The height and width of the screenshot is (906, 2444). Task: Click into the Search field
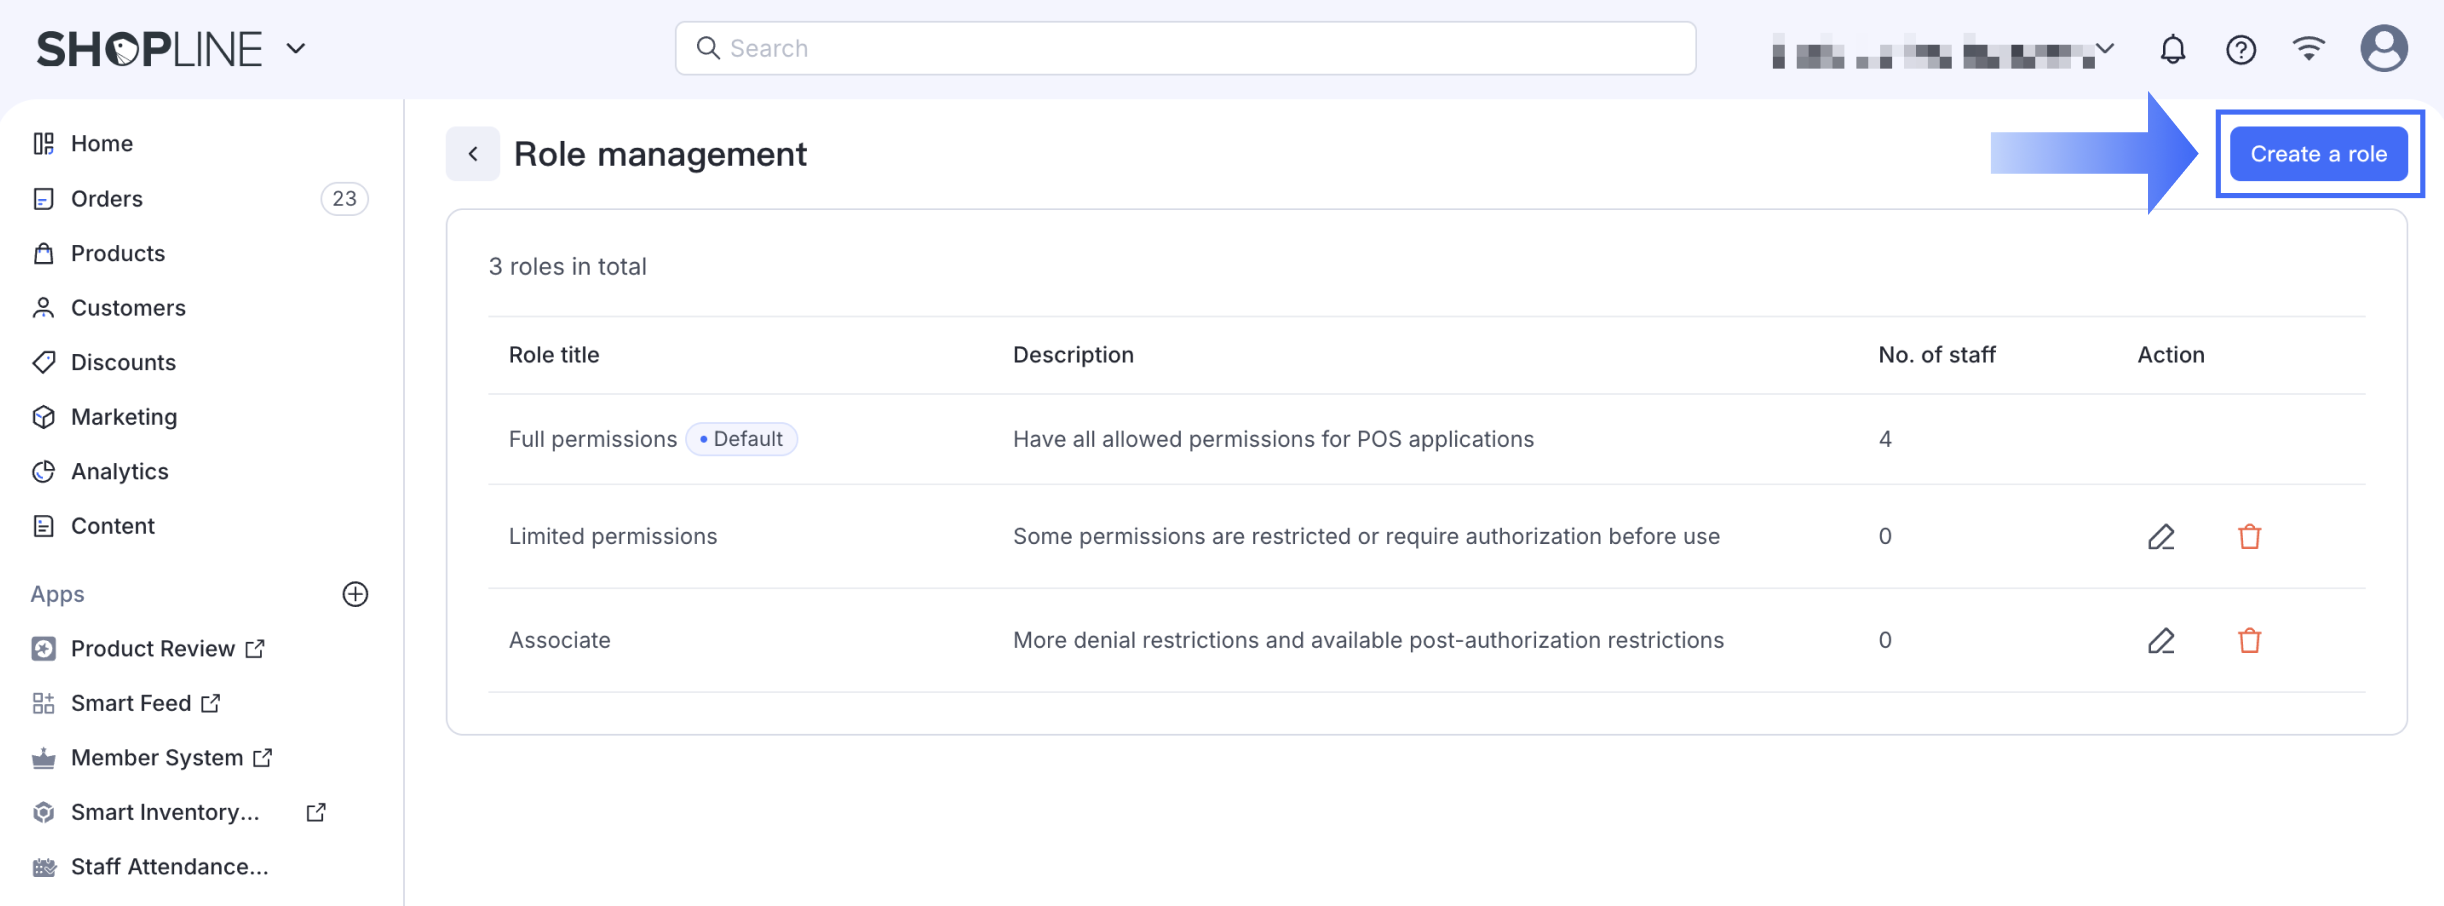[1185, 48]
